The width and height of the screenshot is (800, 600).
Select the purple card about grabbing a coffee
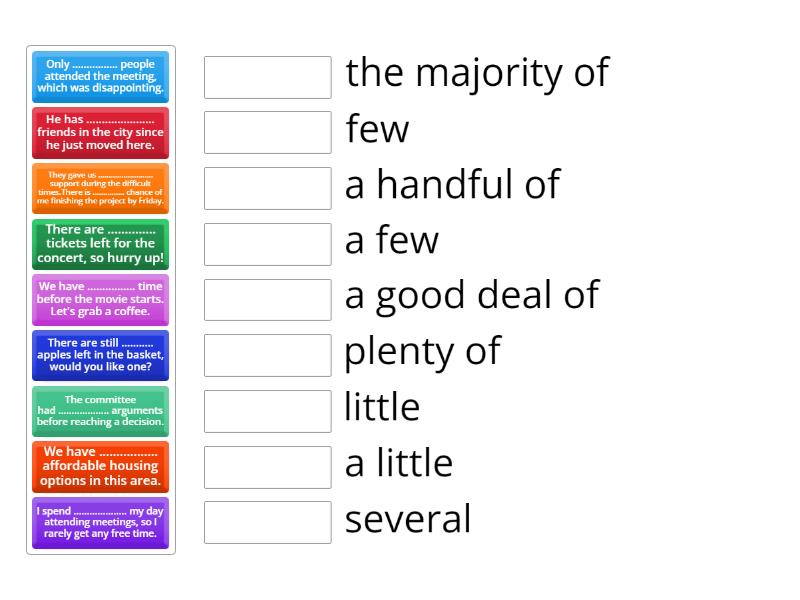point(100,300)
